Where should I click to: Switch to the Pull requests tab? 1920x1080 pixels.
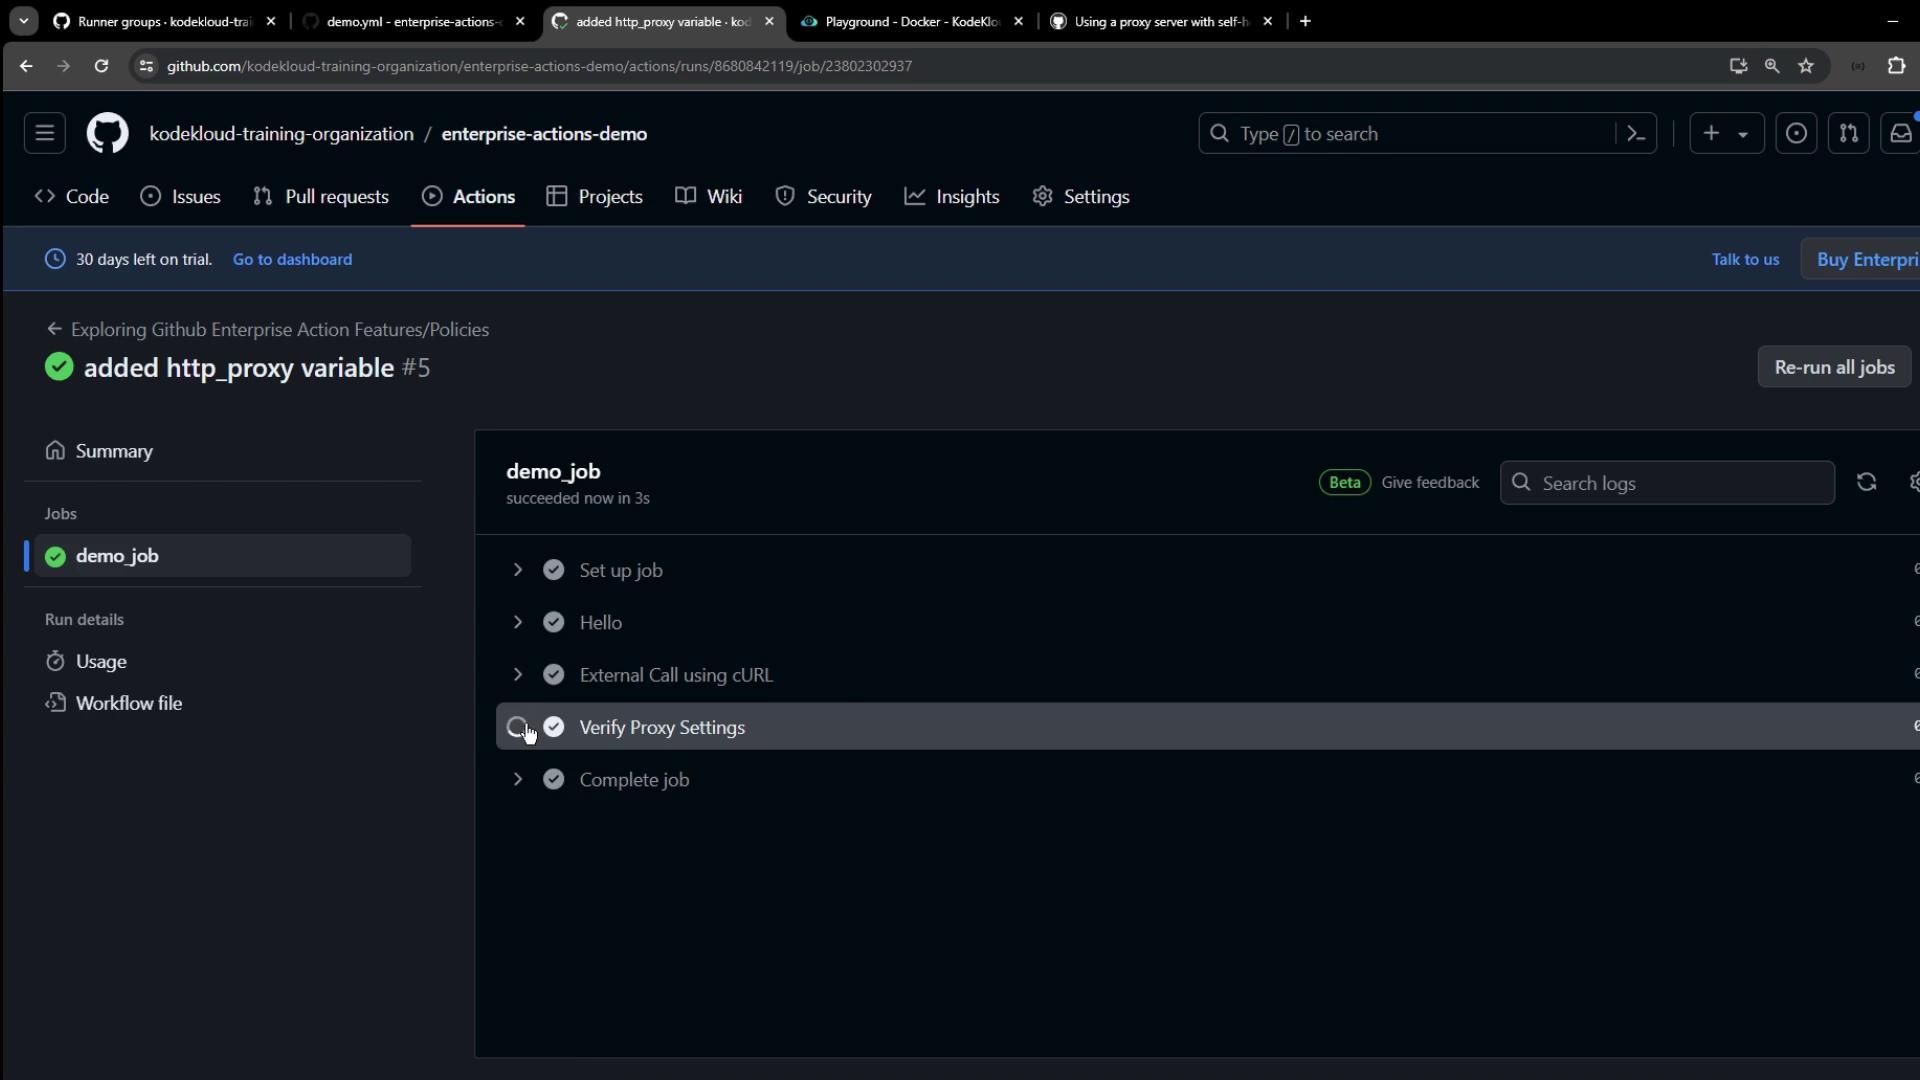(321, 197)
